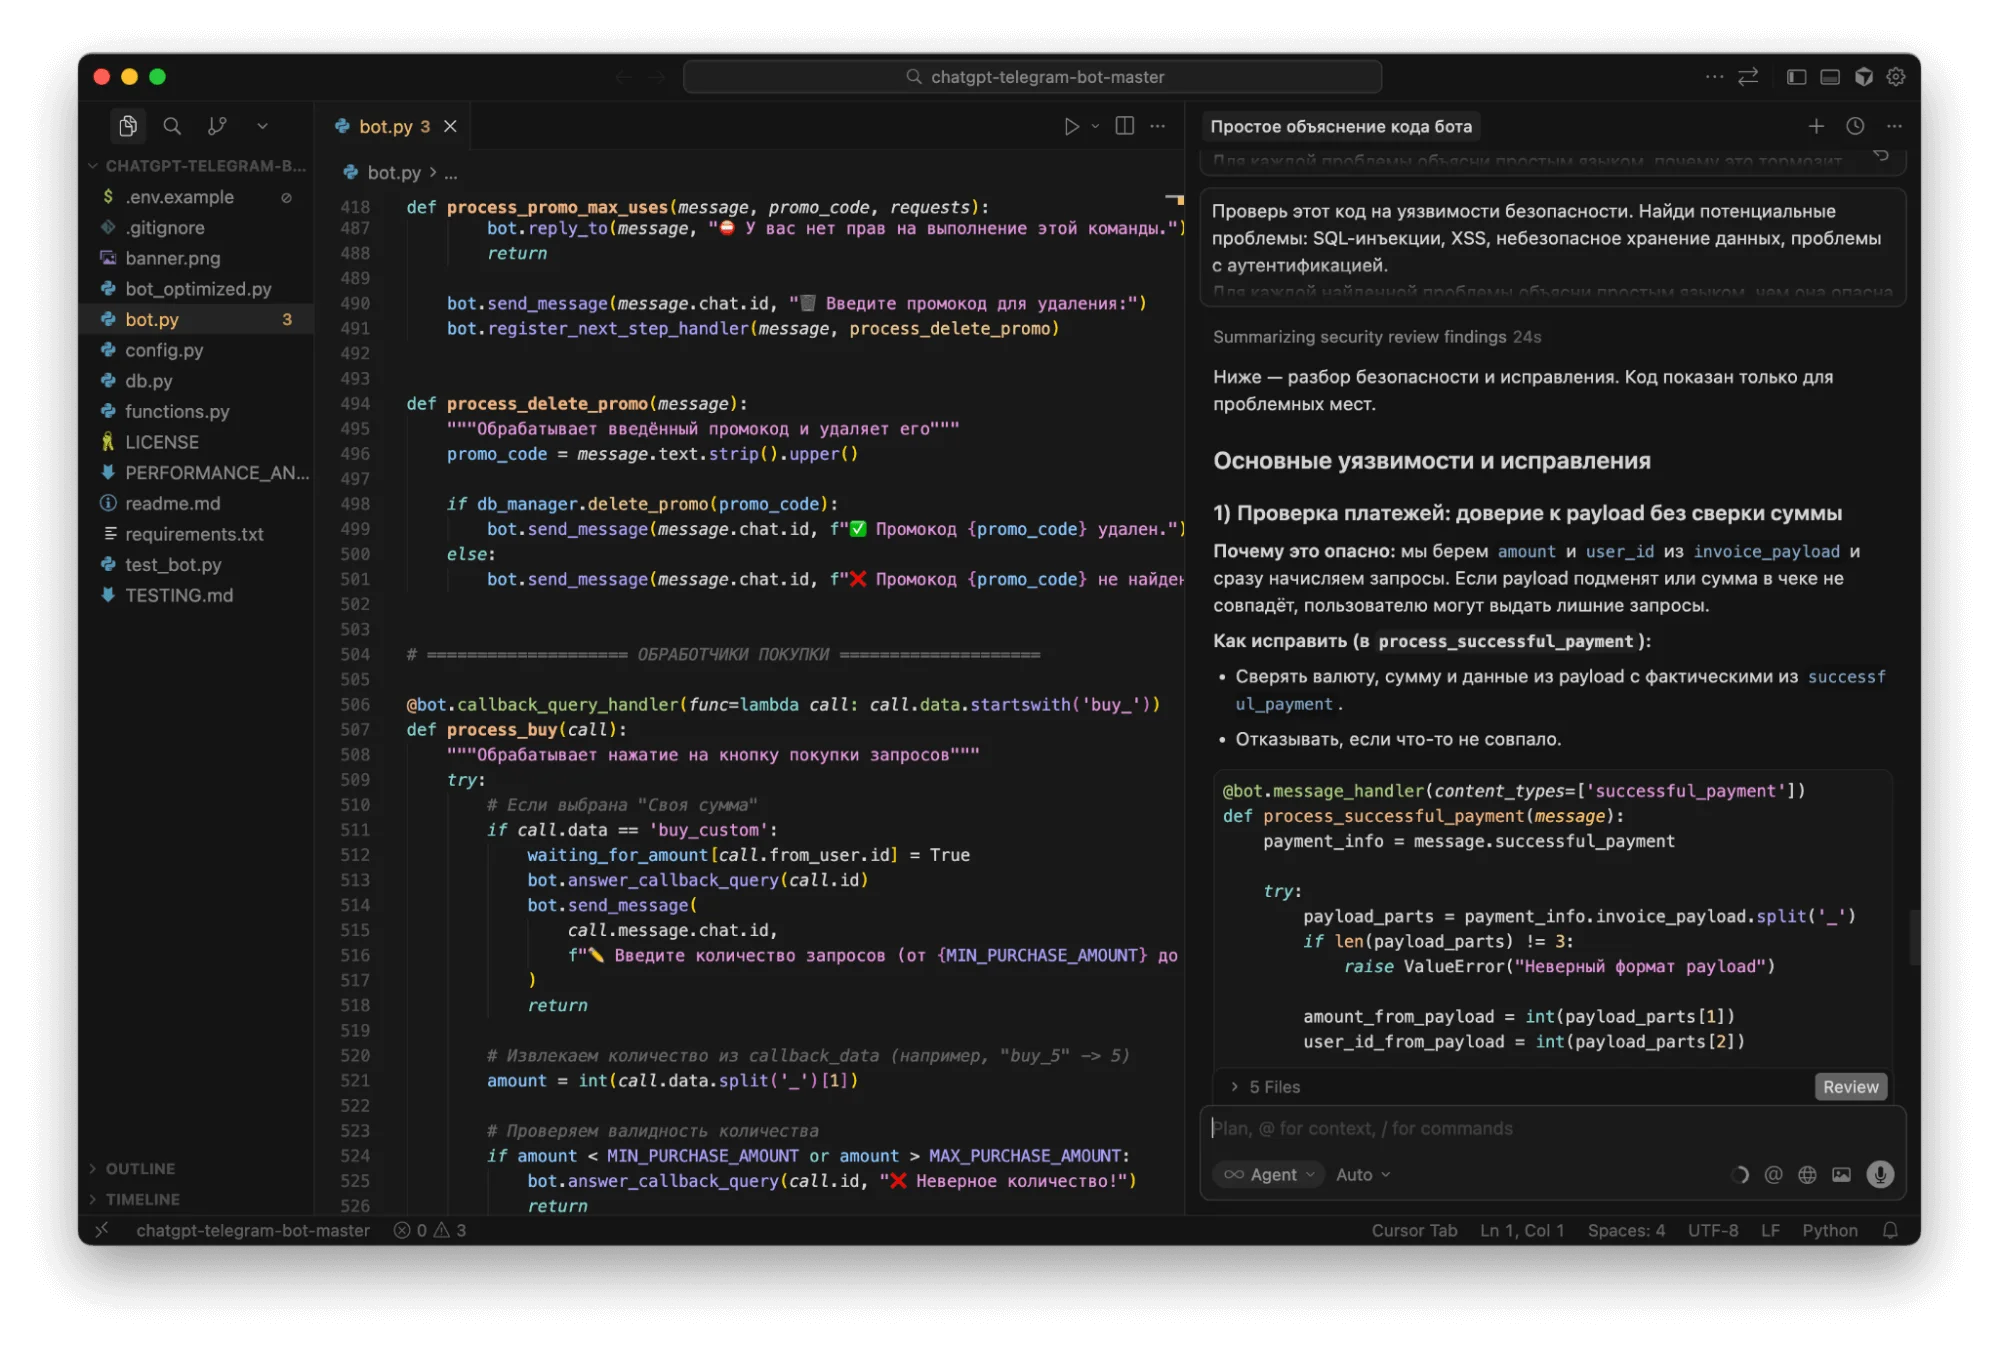Click the Review button
Image resolution: width=1999 pixels, height=1349 pixels.
[x=1850, y=1087]
